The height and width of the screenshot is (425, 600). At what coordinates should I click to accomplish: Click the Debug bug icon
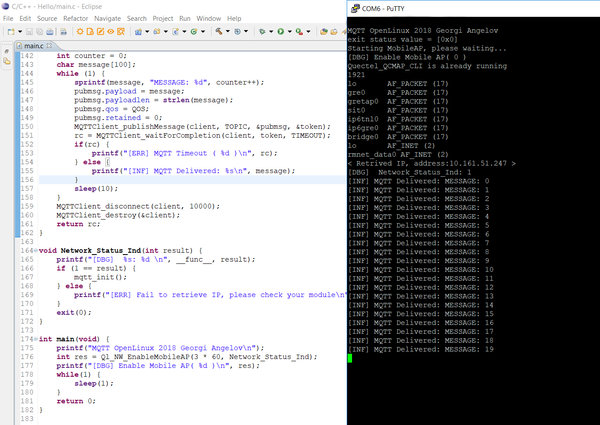pos(262,31)
